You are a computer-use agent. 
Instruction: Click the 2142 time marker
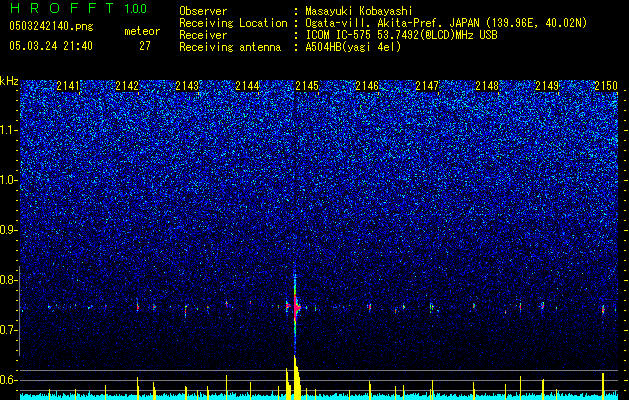(127, 85)
